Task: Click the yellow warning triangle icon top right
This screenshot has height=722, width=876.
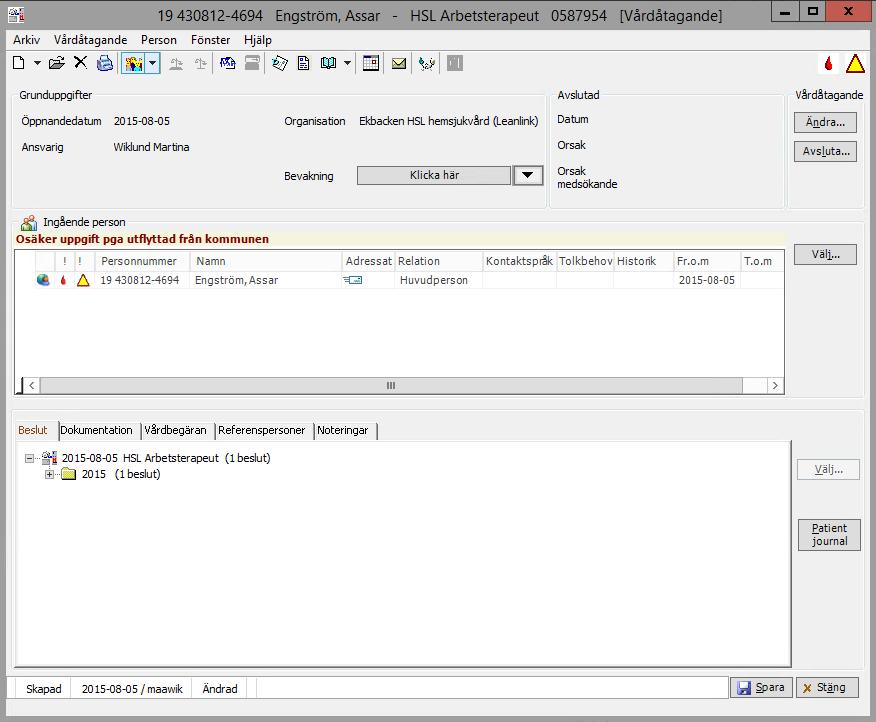Action: click(855, 64)
